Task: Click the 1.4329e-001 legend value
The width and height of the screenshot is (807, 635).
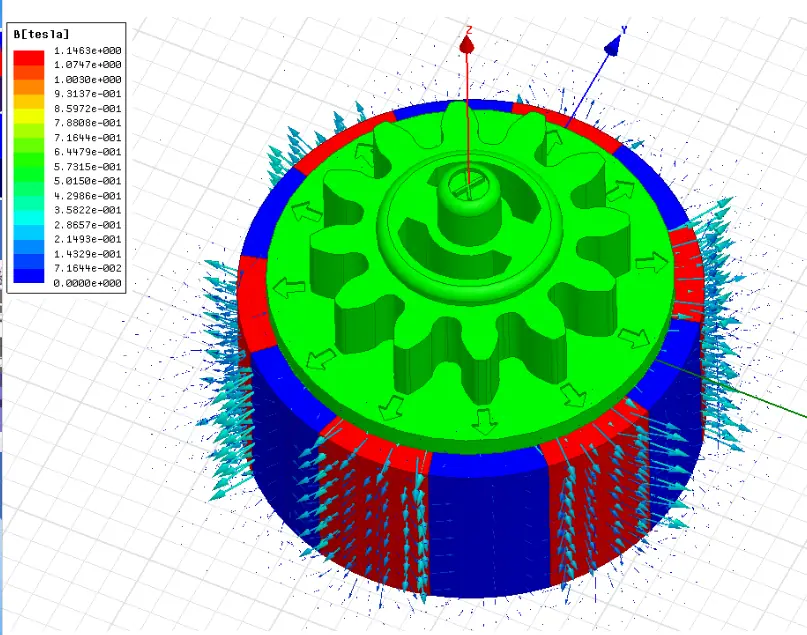Action: (x=87, y=254)
